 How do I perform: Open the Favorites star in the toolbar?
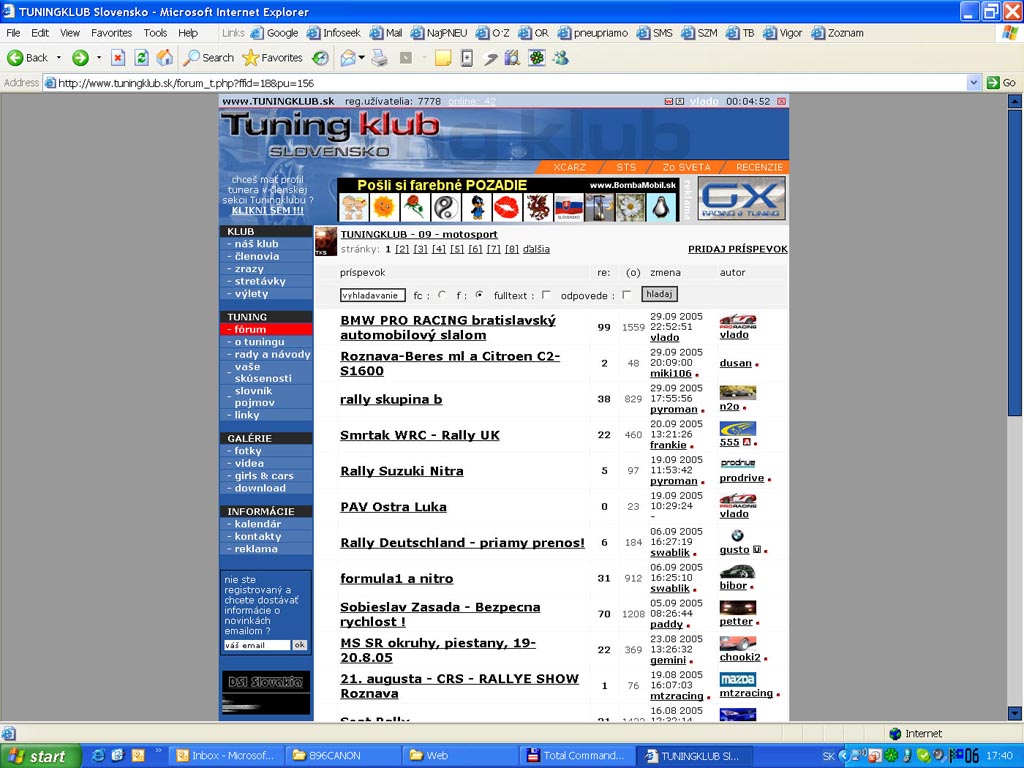point(272,58)
